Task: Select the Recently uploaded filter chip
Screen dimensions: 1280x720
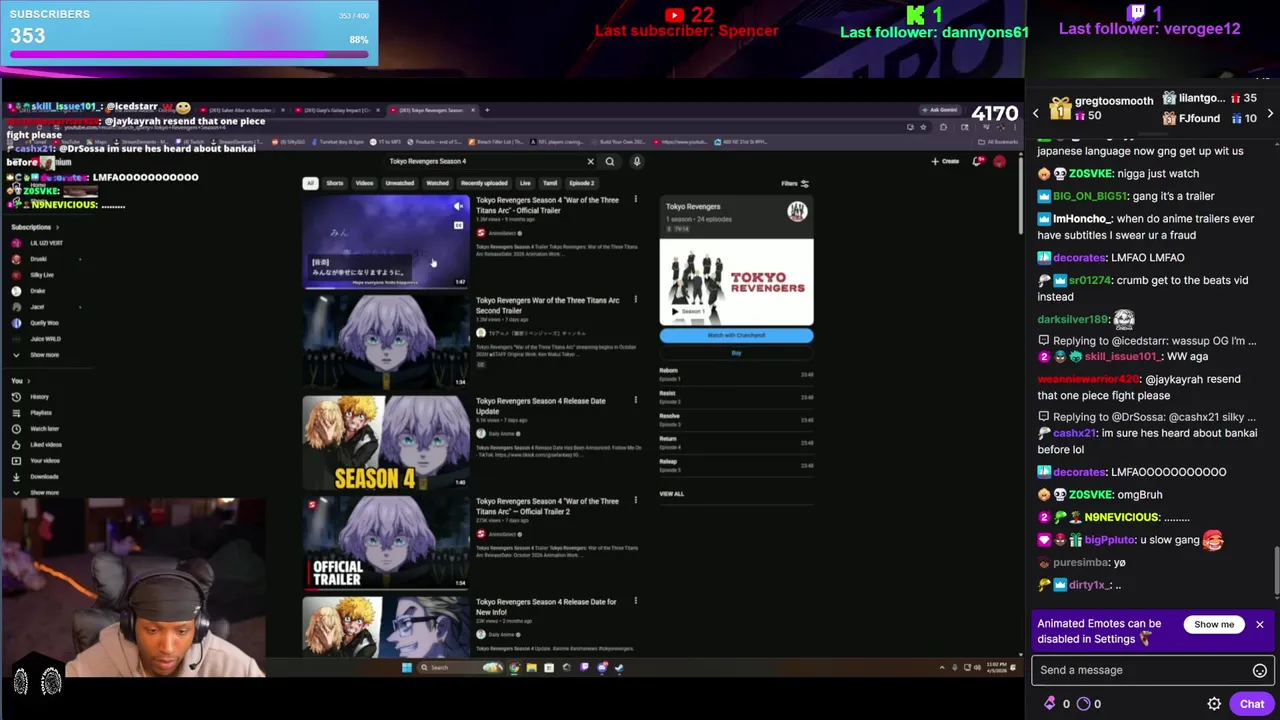Action: 484,183
